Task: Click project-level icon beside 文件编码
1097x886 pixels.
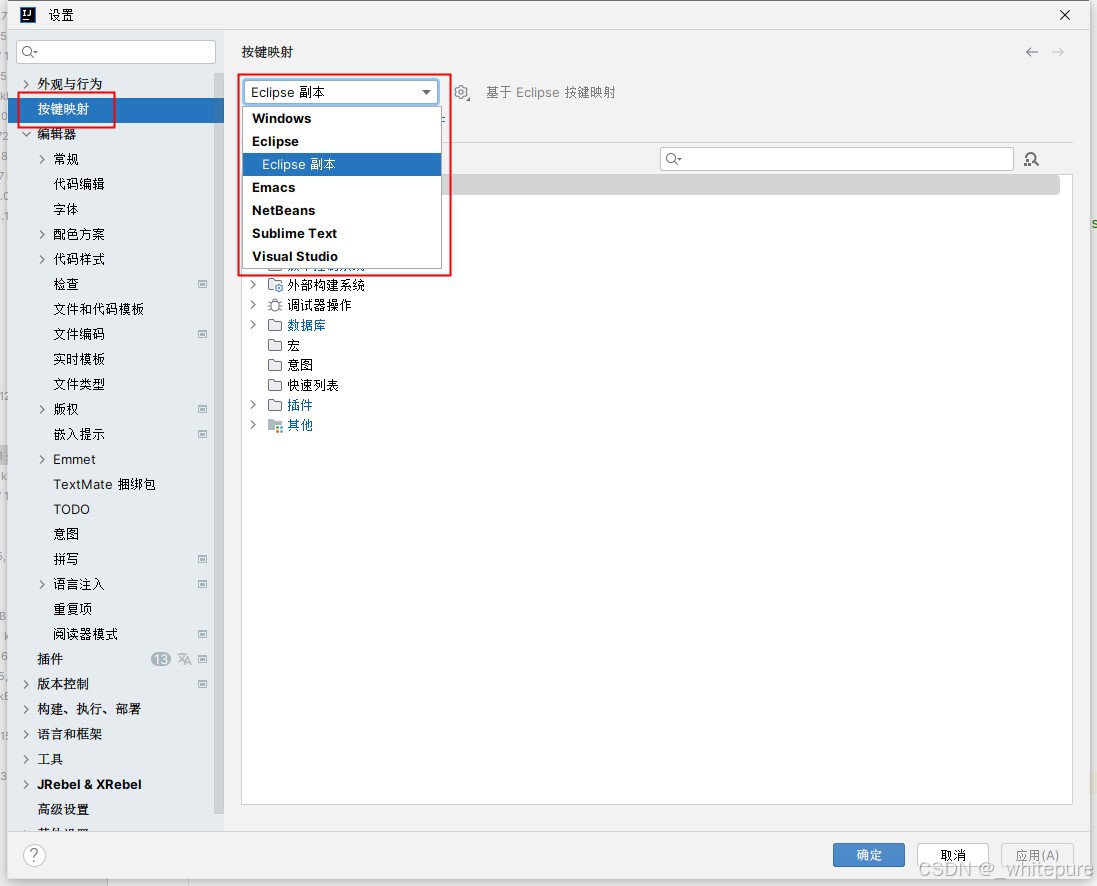Action: [x=202, y=334]
